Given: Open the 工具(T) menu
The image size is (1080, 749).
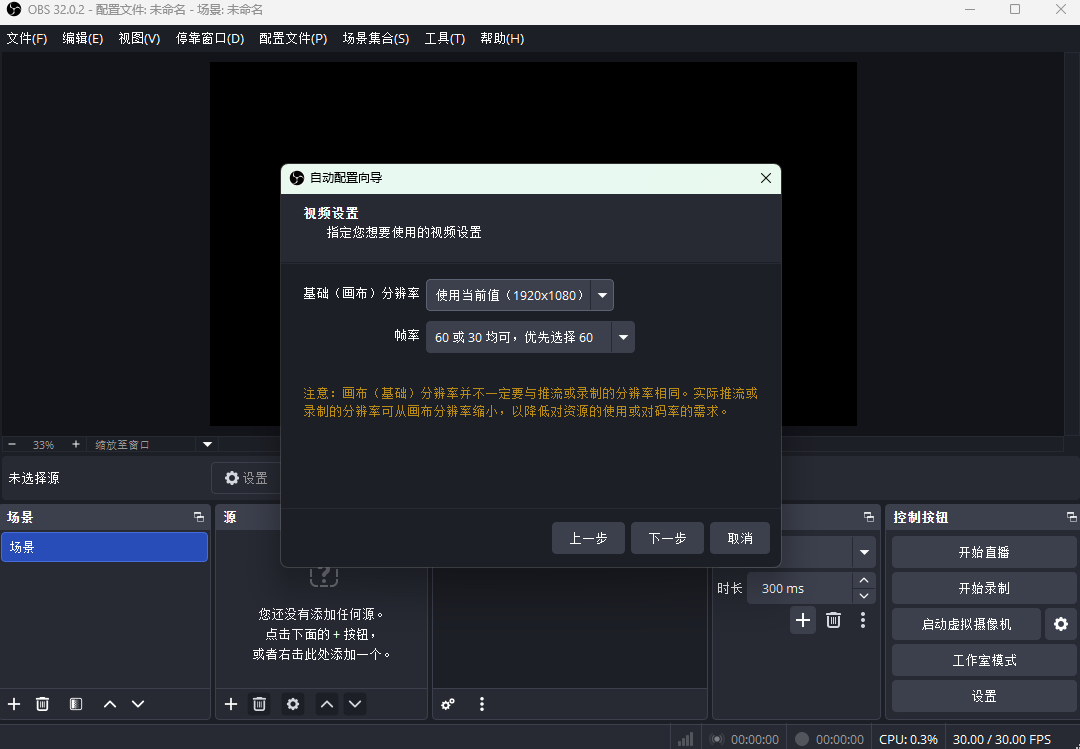Looking at the screenshot, I should tap(444, 38).
